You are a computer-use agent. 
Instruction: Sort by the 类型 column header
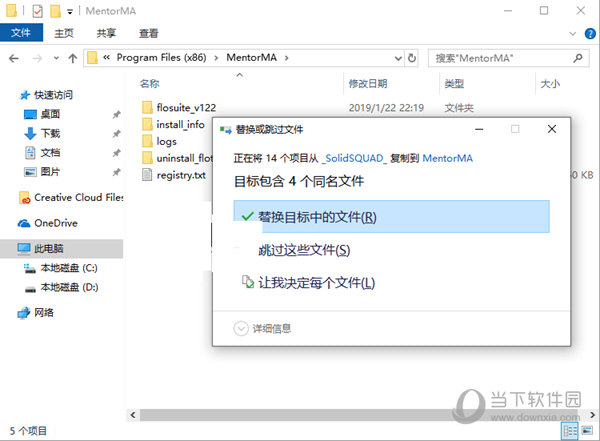(x=454, y=83)
